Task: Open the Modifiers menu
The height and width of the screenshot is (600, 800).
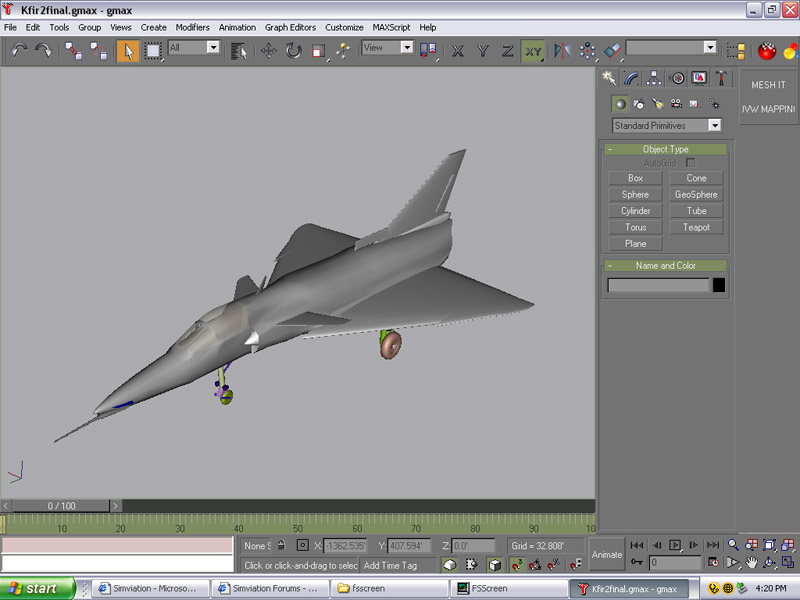Action: coord(192,27)
